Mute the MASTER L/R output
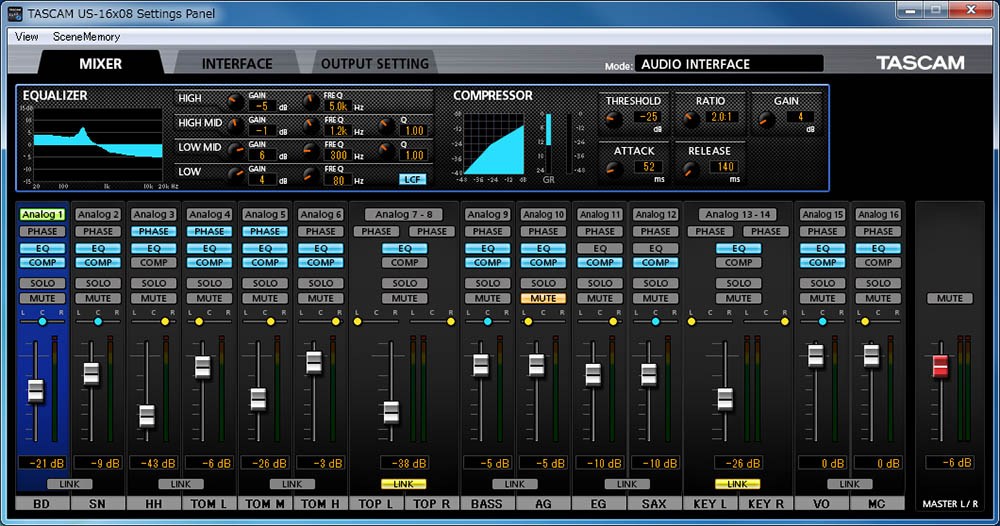1000x526 pixels. pyautogui.click(x=949, y=298)
